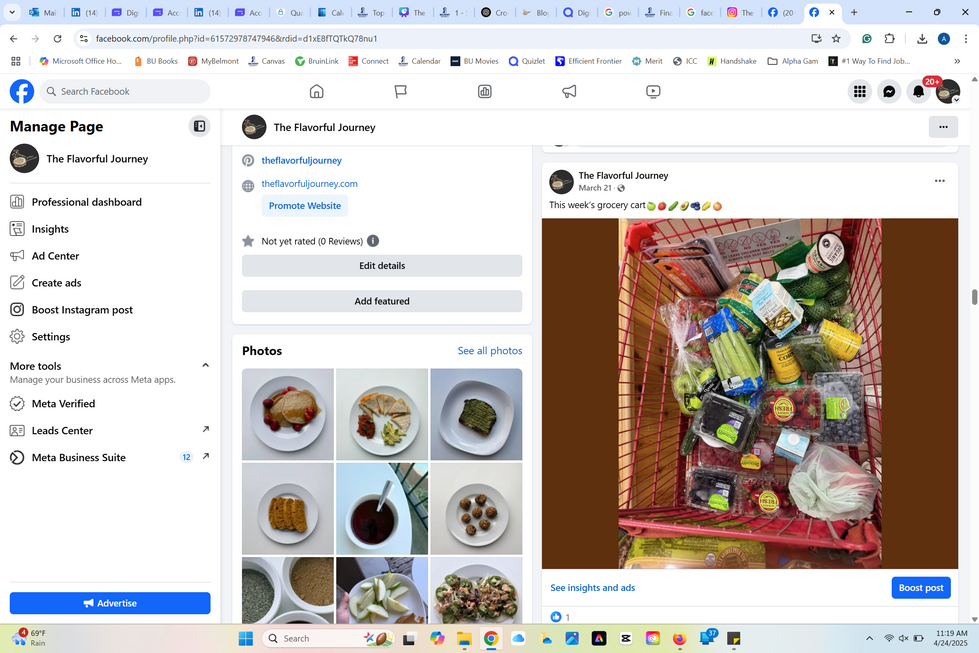This screenshot has height=653, width=979.
Task: Open the tab search dropdown arrow
Action: coord(12,12)
